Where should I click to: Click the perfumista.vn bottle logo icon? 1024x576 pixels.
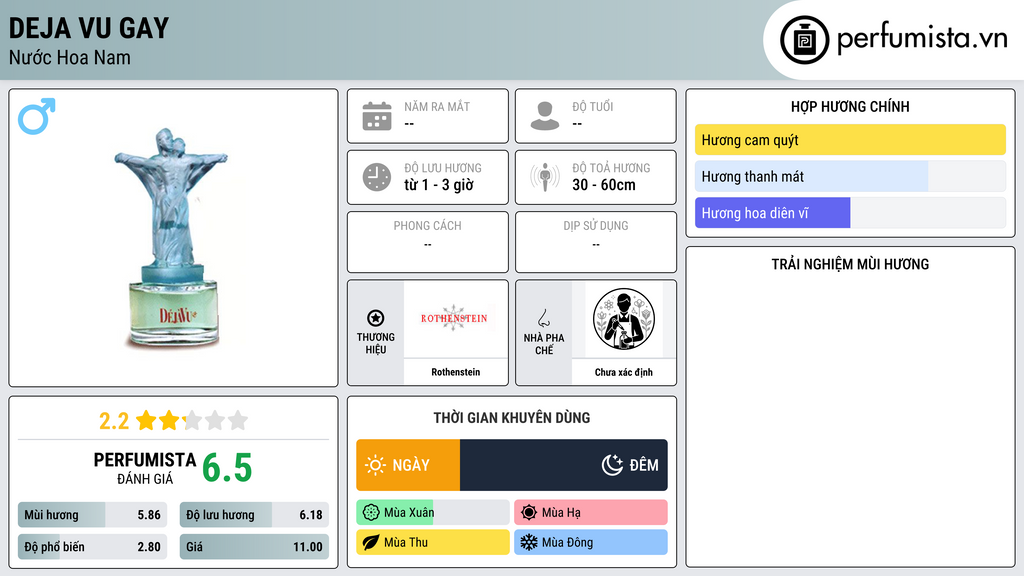804,40
